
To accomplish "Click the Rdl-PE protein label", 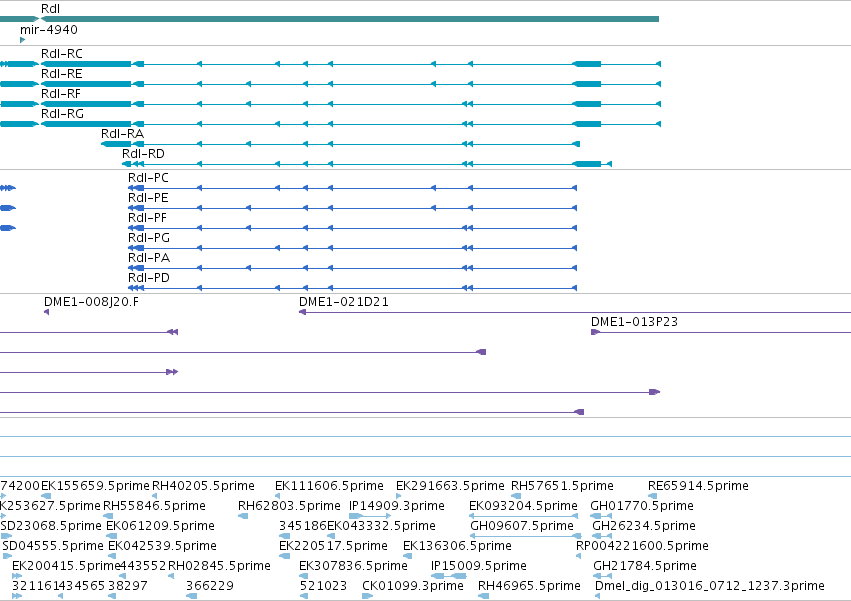I will click(x=148, y=198).
